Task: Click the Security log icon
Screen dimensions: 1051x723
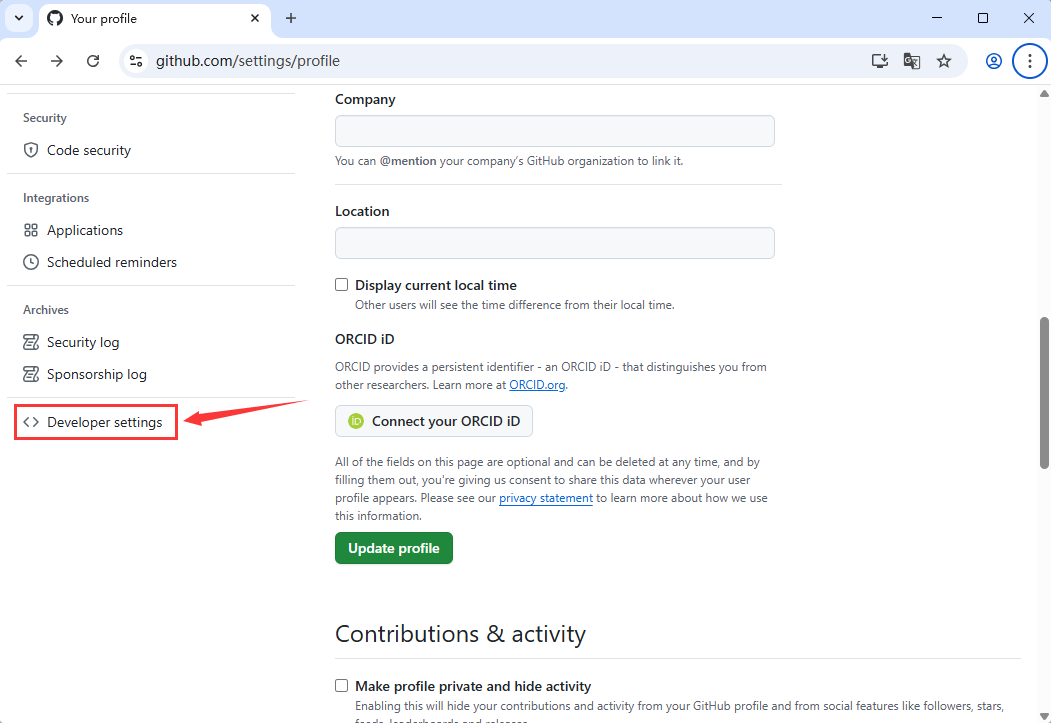Action: click(31, 342)
